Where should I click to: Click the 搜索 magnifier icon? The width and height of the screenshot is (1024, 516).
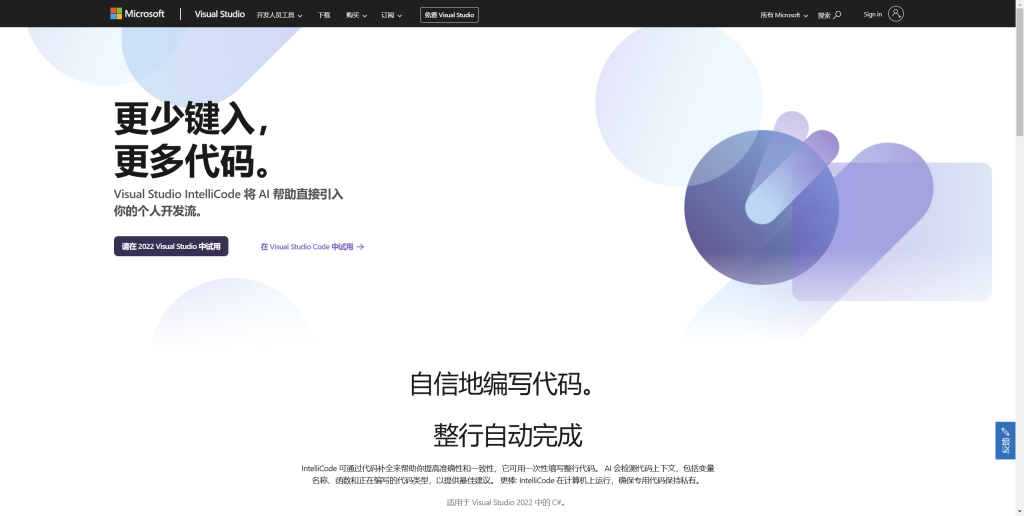[x=837, y=15]
